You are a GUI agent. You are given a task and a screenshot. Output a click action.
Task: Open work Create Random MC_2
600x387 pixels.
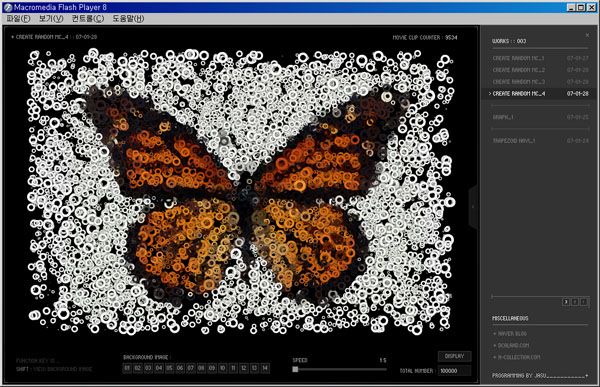pos(540,70)
